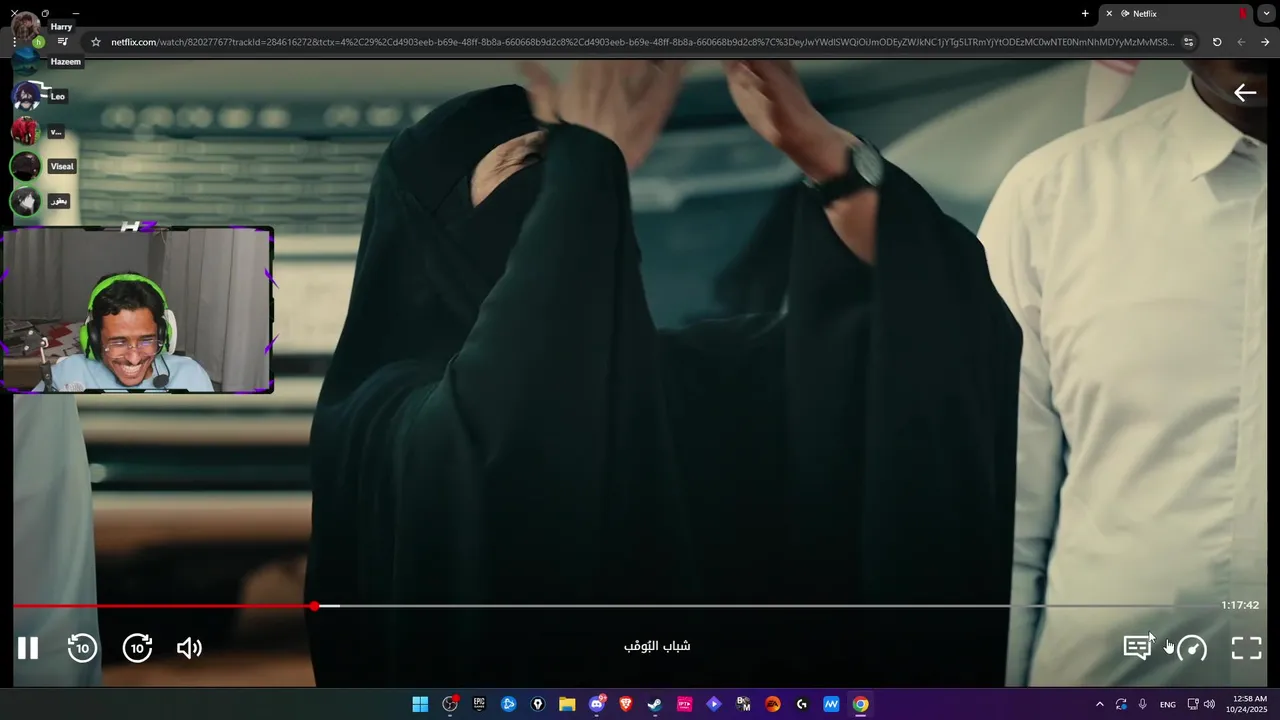Select the Netflix browser tab
Screen dimensions: 1280x720
click(x=1175, y=13)
